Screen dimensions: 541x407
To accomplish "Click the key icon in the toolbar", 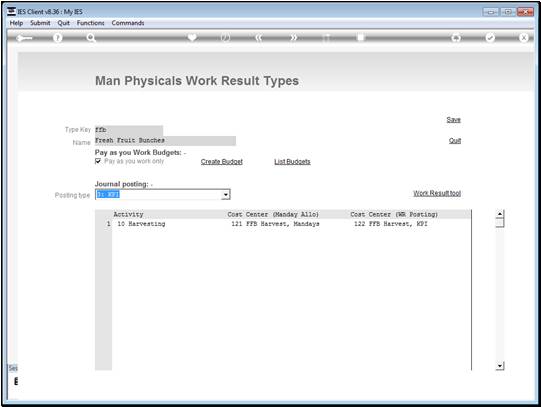I will (x=24, y=38).
